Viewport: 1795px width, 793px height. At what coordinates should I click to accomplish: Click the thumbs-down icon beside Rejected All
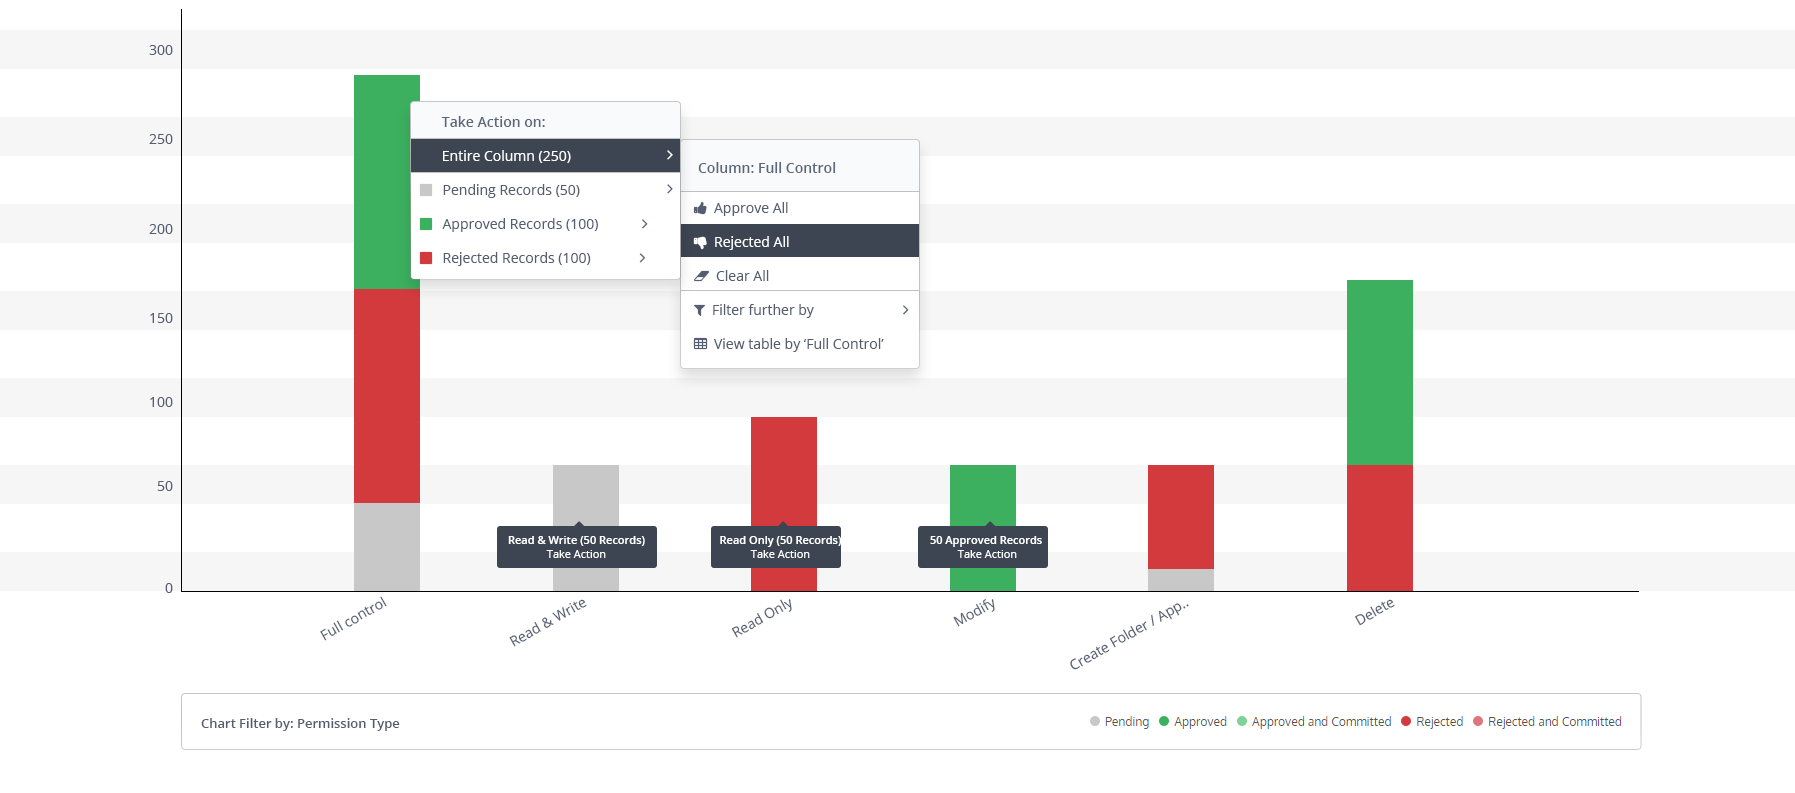700,242
